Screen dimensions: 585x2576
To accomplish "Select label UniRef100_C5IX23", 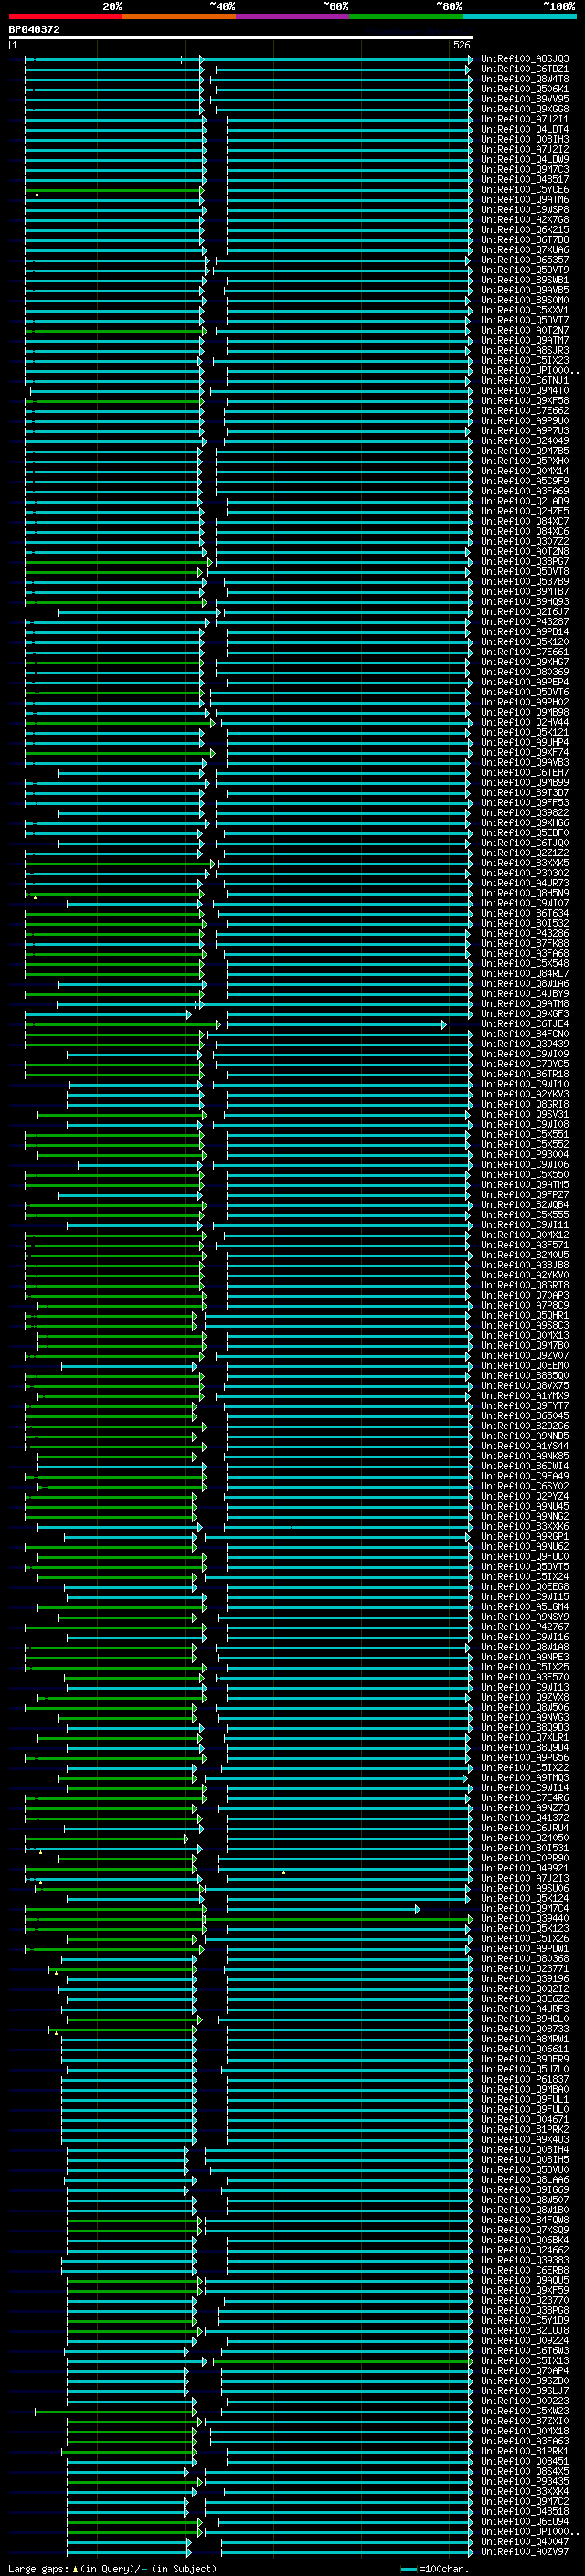I will coord(525,361).
